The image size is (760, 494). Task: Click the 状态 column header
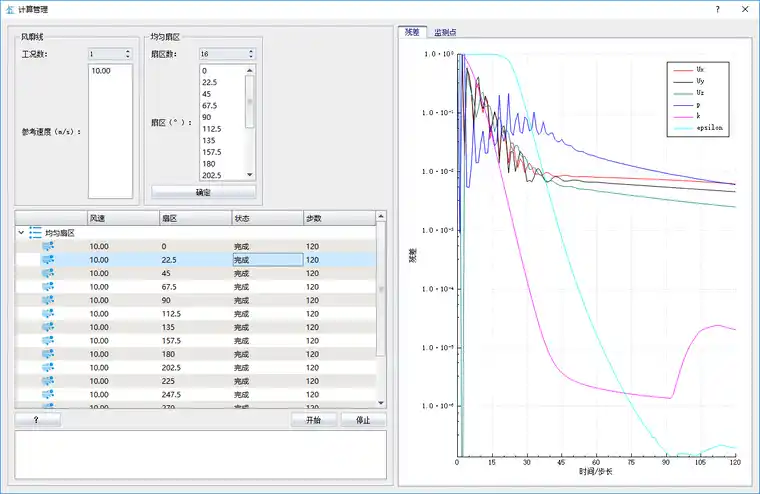(268, 218)
